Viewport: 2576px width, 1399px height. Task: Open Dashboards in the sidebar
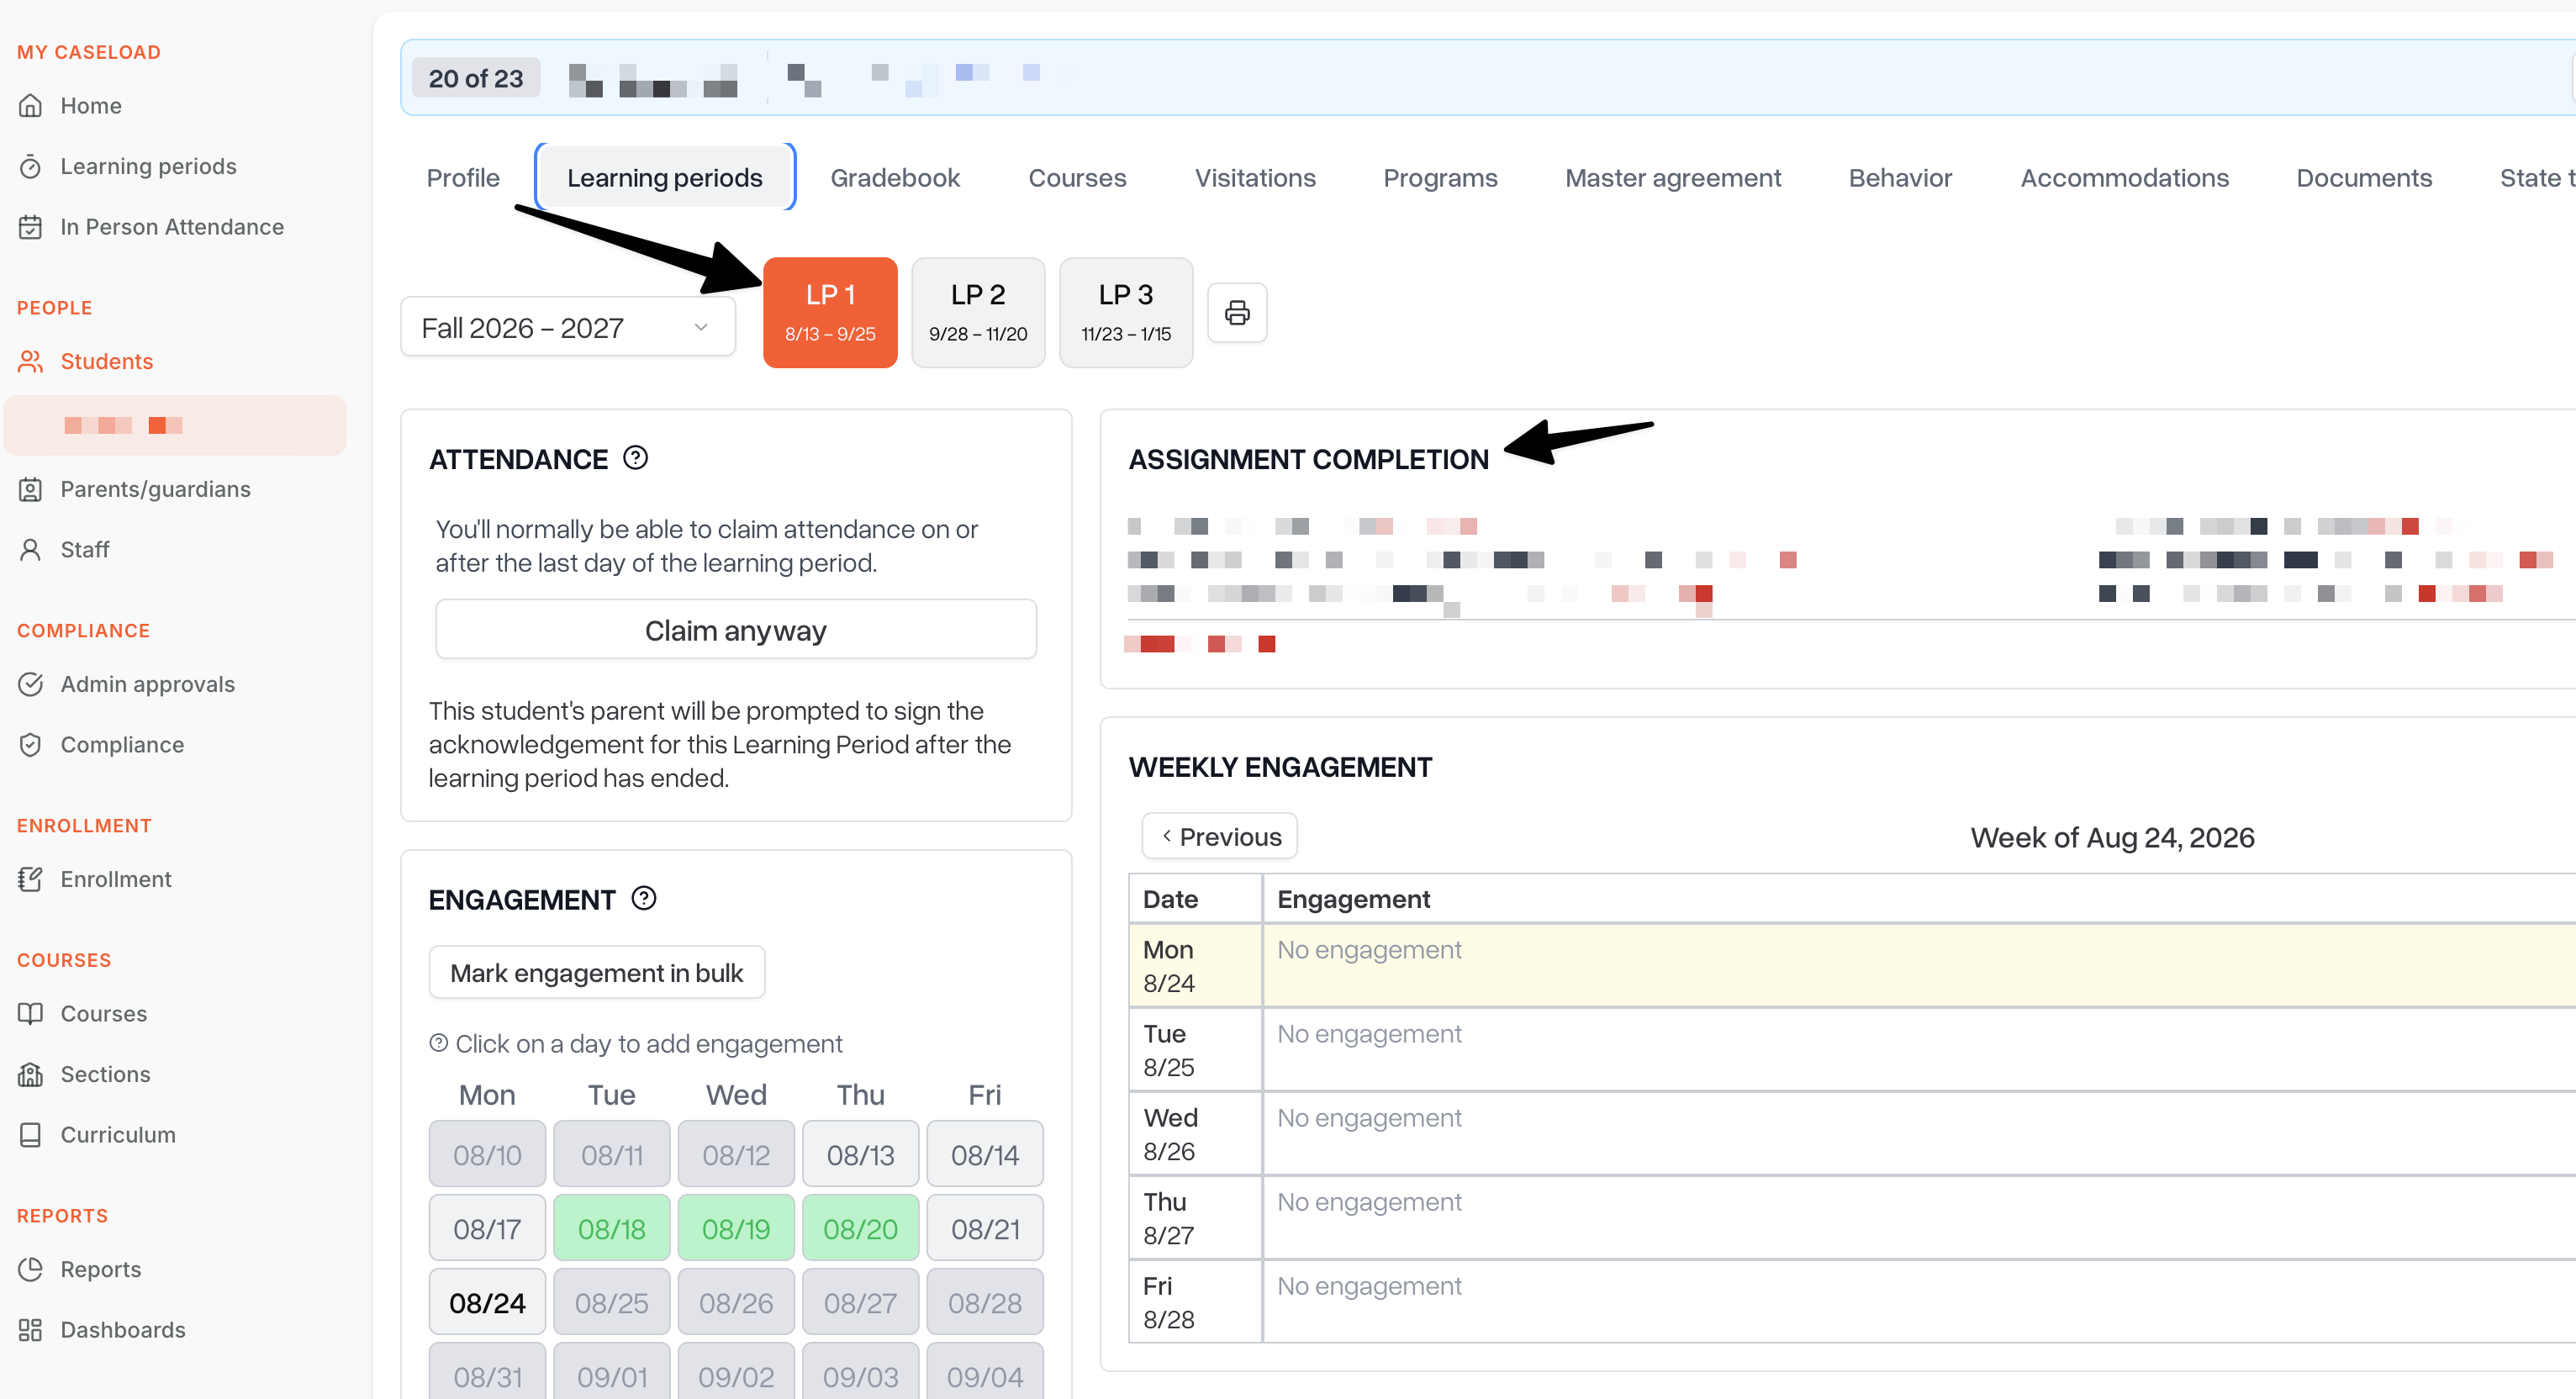pyautogui.click(x=123, y=1329)
